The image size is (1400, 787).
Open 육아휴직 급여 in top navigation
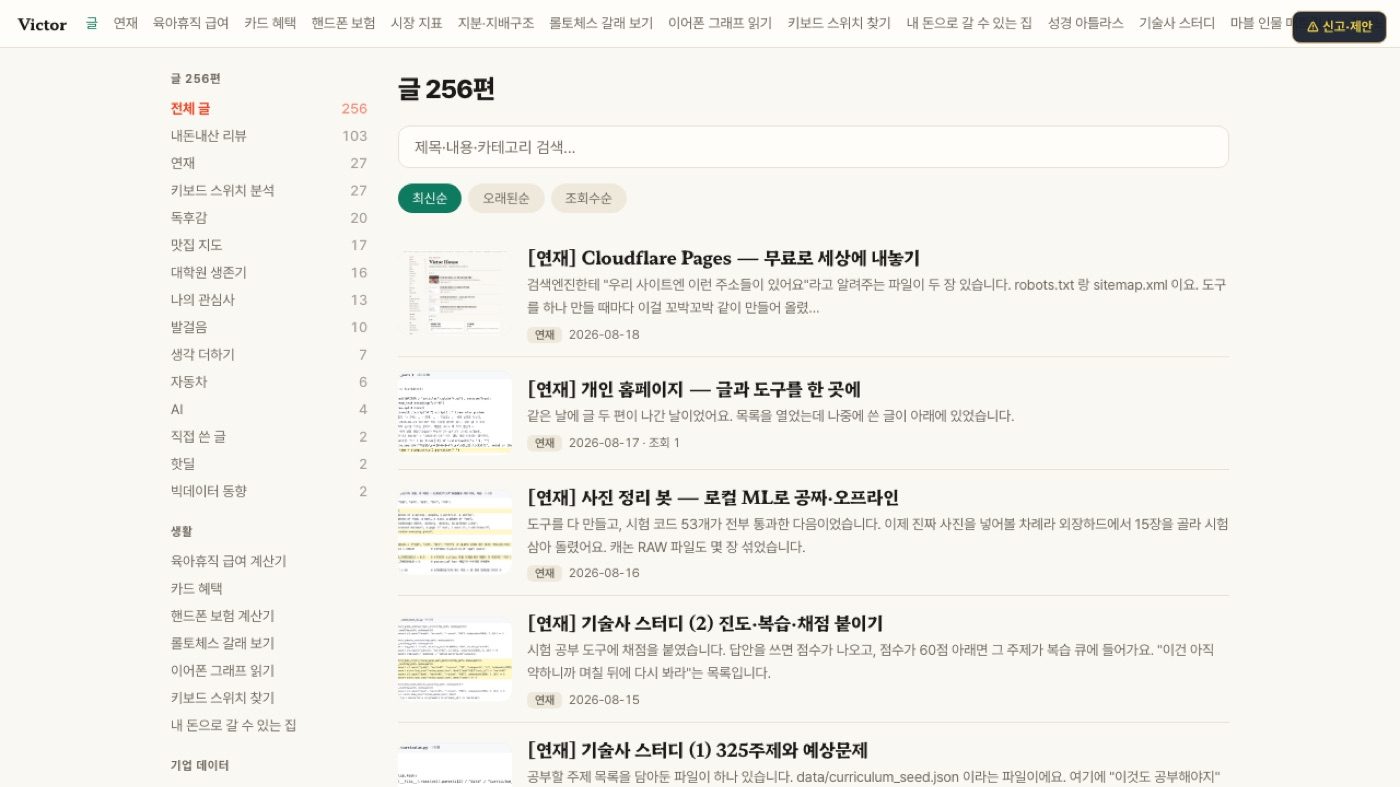[191, 23]
